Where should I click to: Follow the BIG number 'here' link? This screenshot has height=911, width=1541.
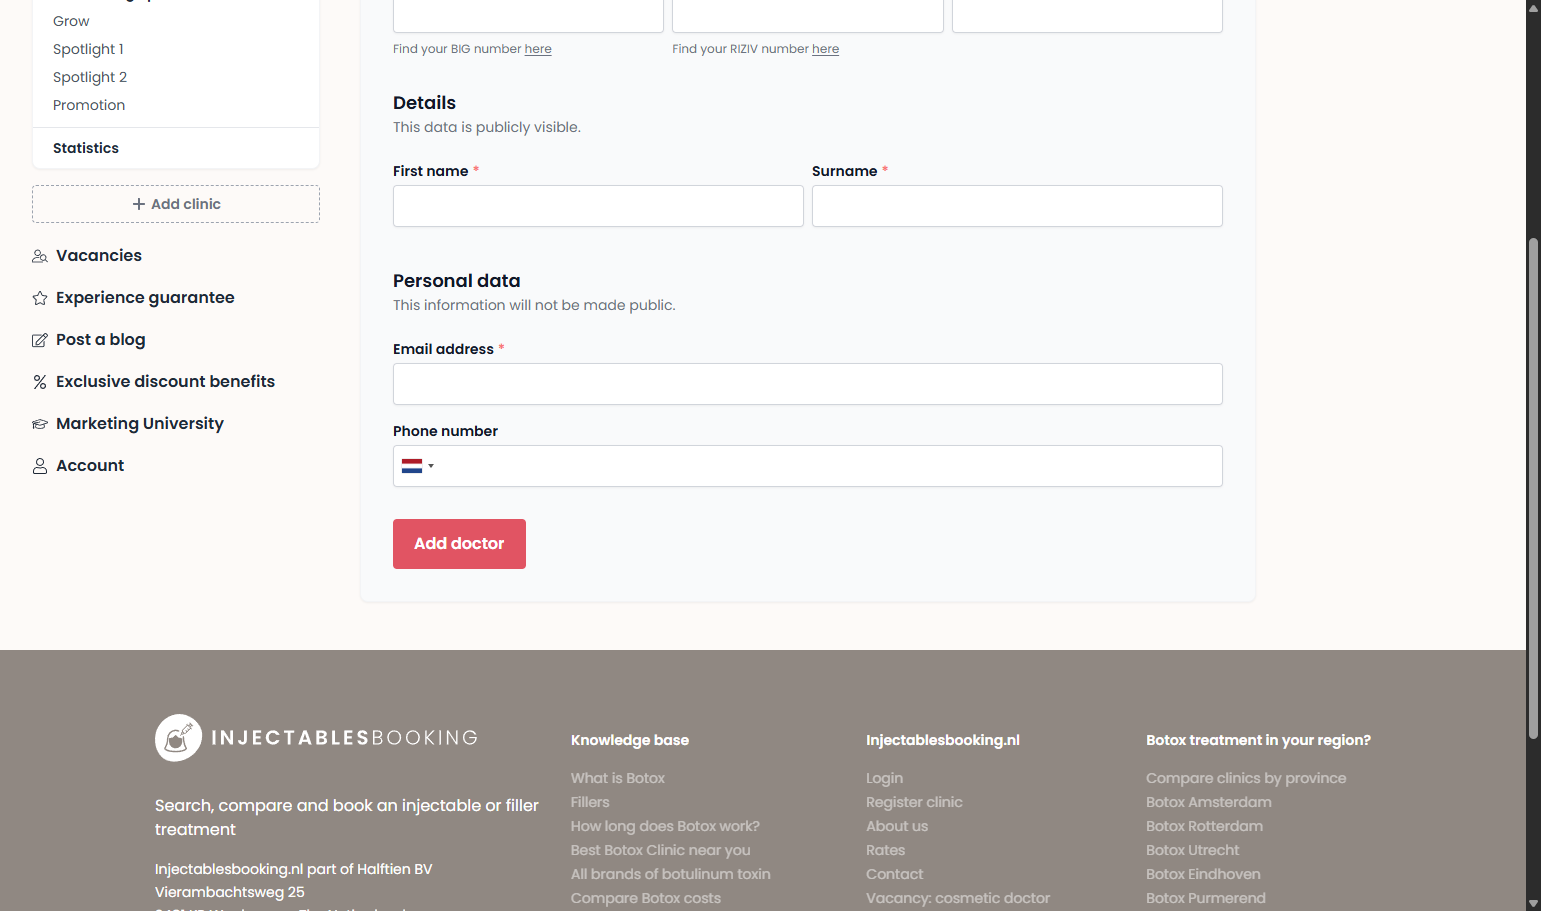pos(538,49)
